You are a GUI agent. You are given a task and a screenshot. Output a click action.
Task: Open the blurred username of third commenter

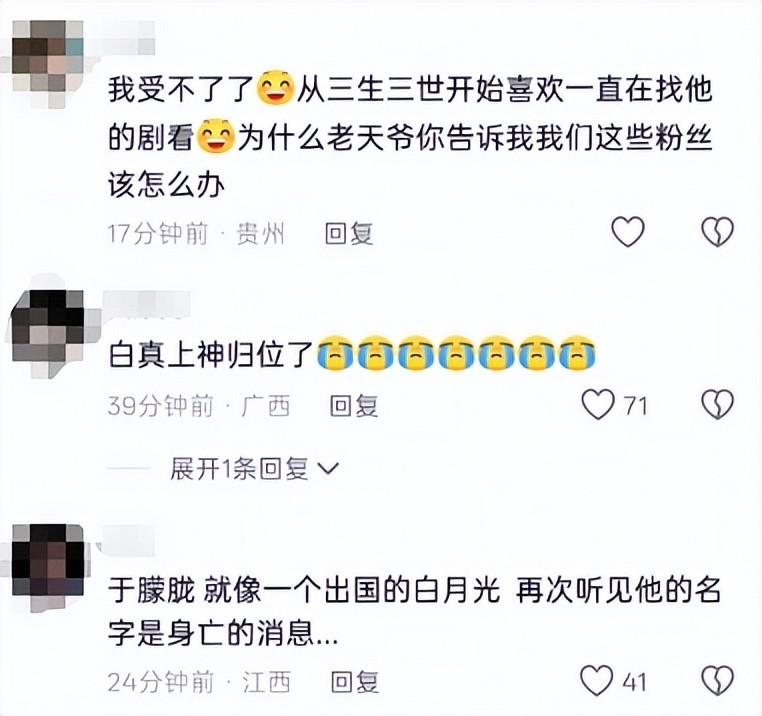[x=127, y=538]
